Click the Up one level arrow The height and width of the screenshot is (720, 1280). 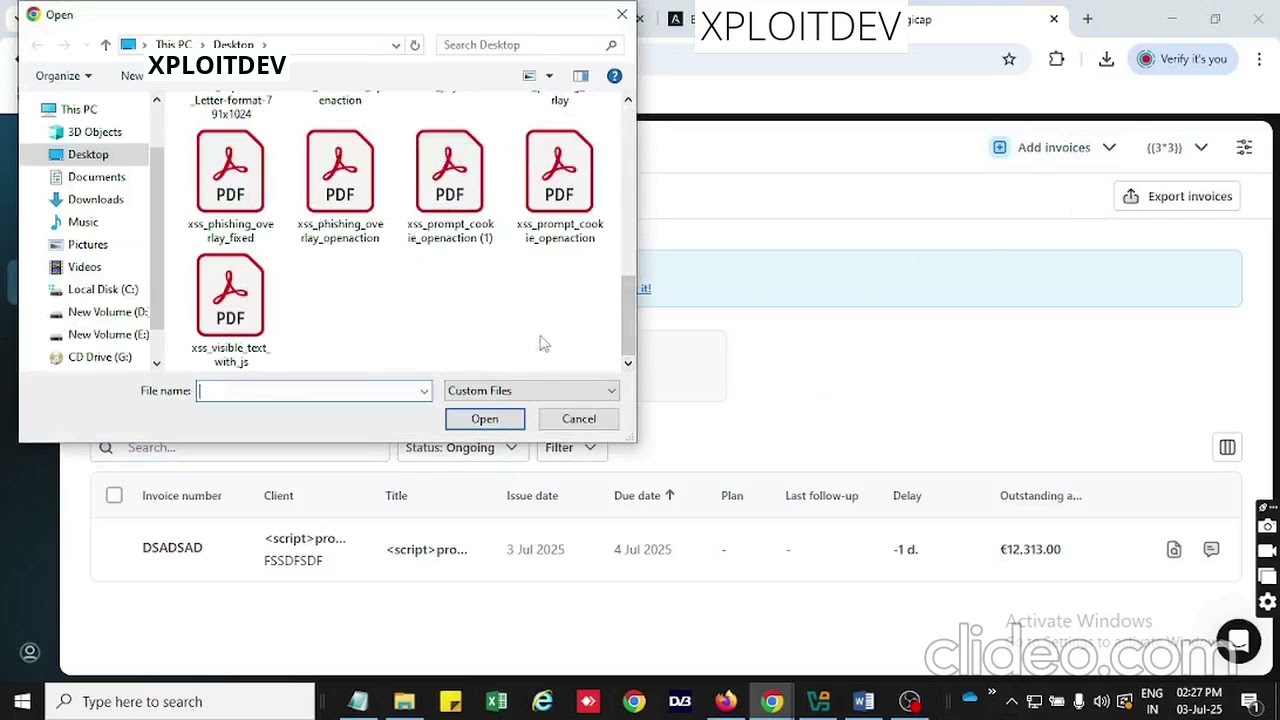[x=105, y=45]
